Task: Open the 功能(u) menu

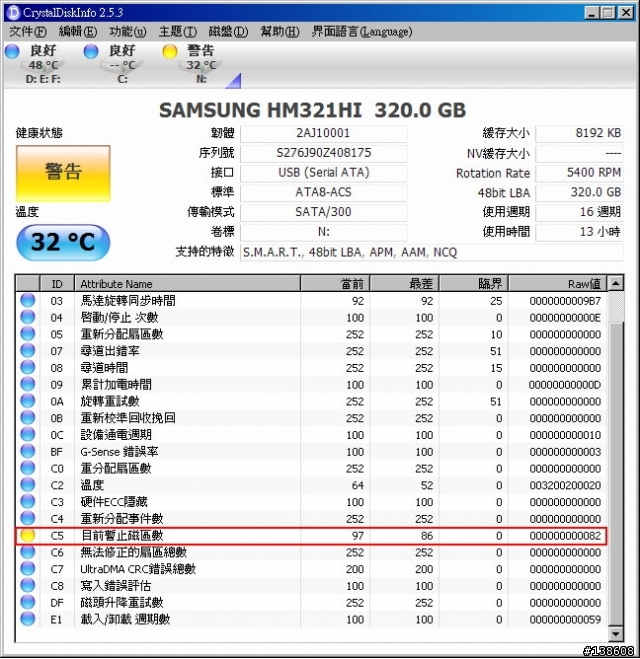Action: pos(128,32)
